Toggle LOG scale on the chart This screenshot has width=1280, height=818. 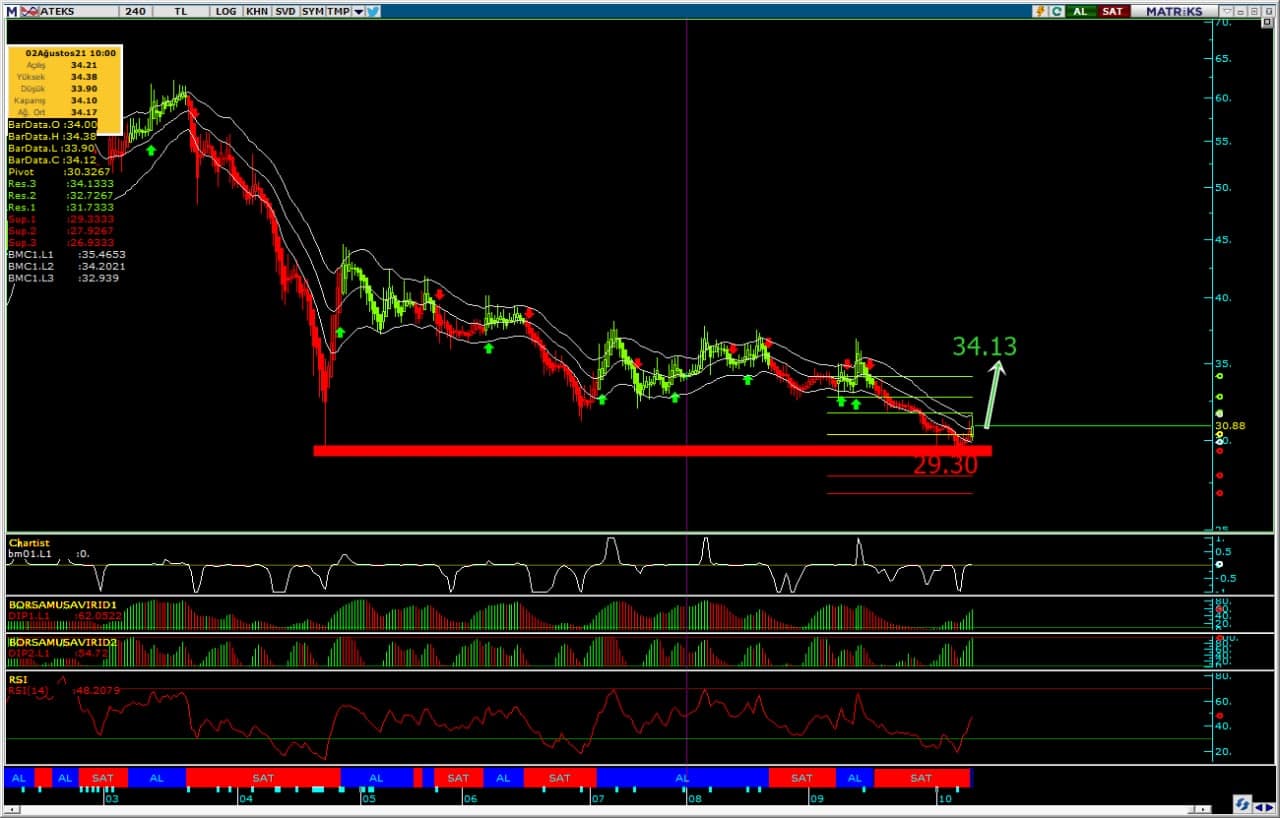pos(226,11)
